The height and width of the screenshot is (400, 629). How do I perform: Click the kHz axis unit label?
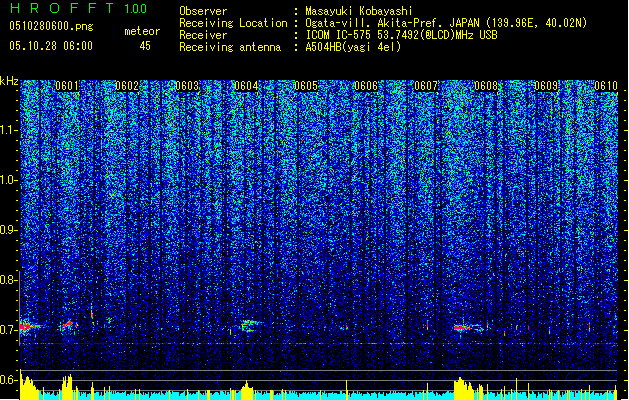coord(9,81)
